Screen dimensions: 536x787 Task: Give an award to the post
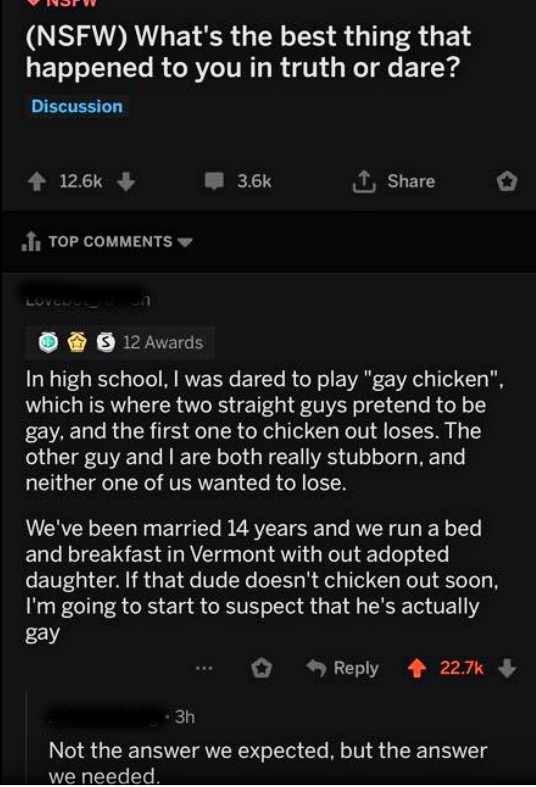coord(507,182)
